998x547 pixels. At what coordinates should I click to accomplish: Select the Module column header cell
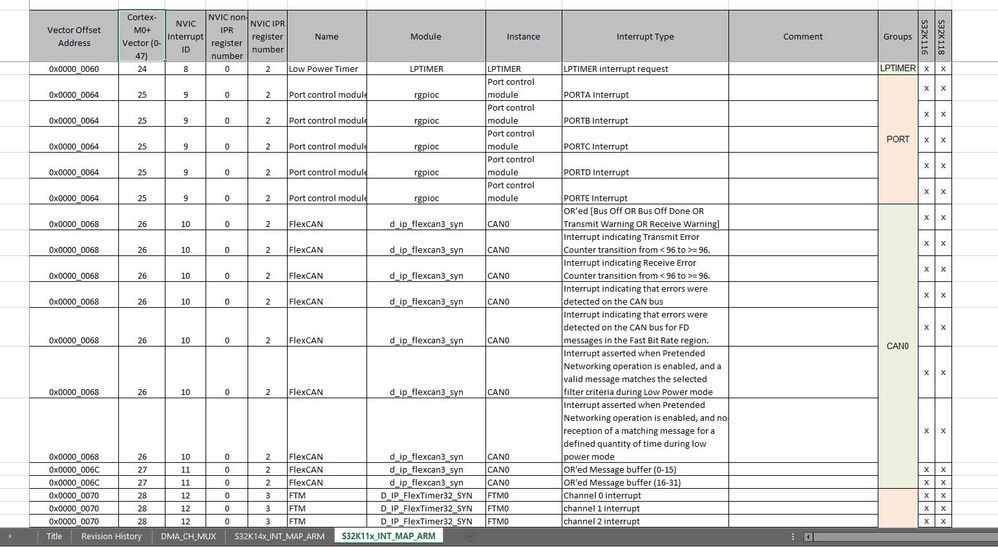click(x=426, y=36)
